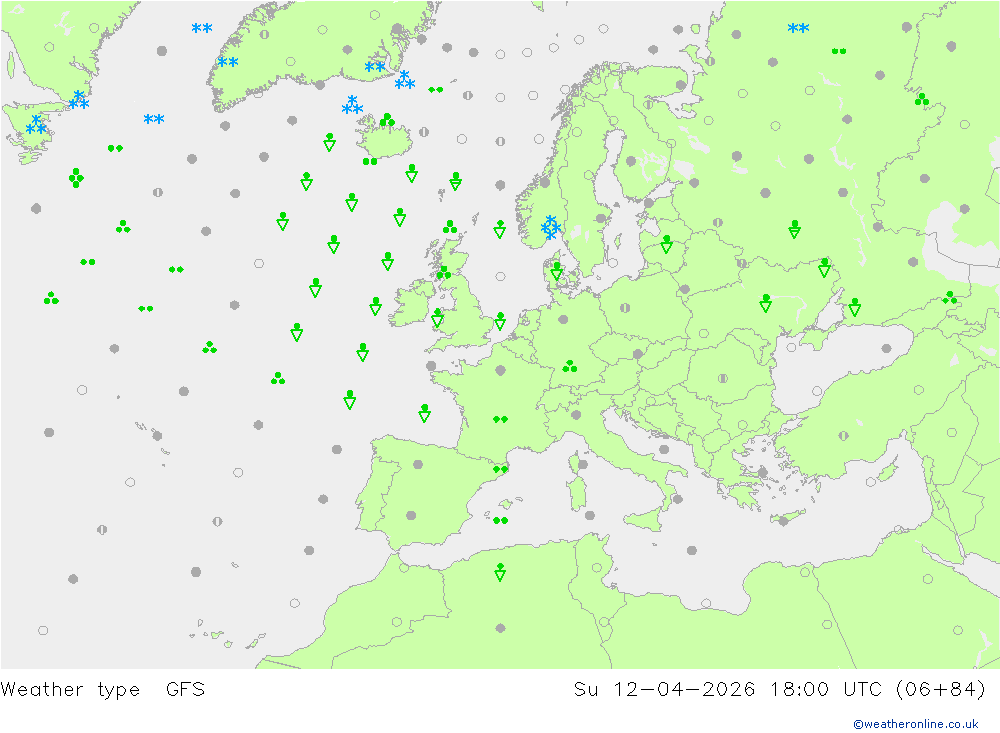This screenshot has width=1000, height=733.
Task: Click the grey cloud dot over the Black Sea
Action: pos(886,348)
